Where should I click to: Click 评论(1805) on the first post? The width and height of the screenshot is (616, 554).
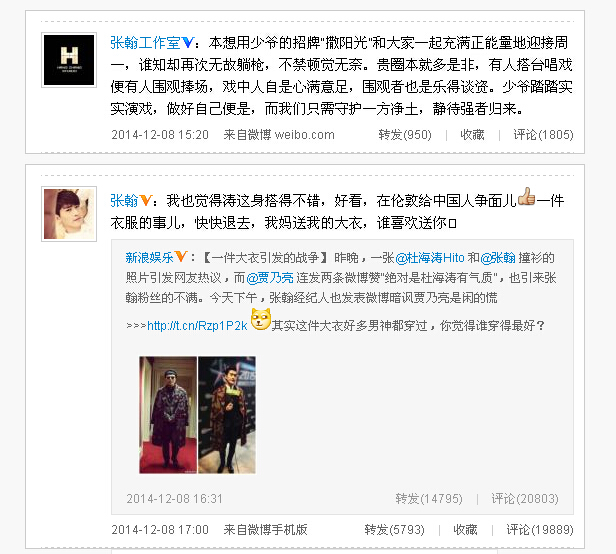(543, 135)
